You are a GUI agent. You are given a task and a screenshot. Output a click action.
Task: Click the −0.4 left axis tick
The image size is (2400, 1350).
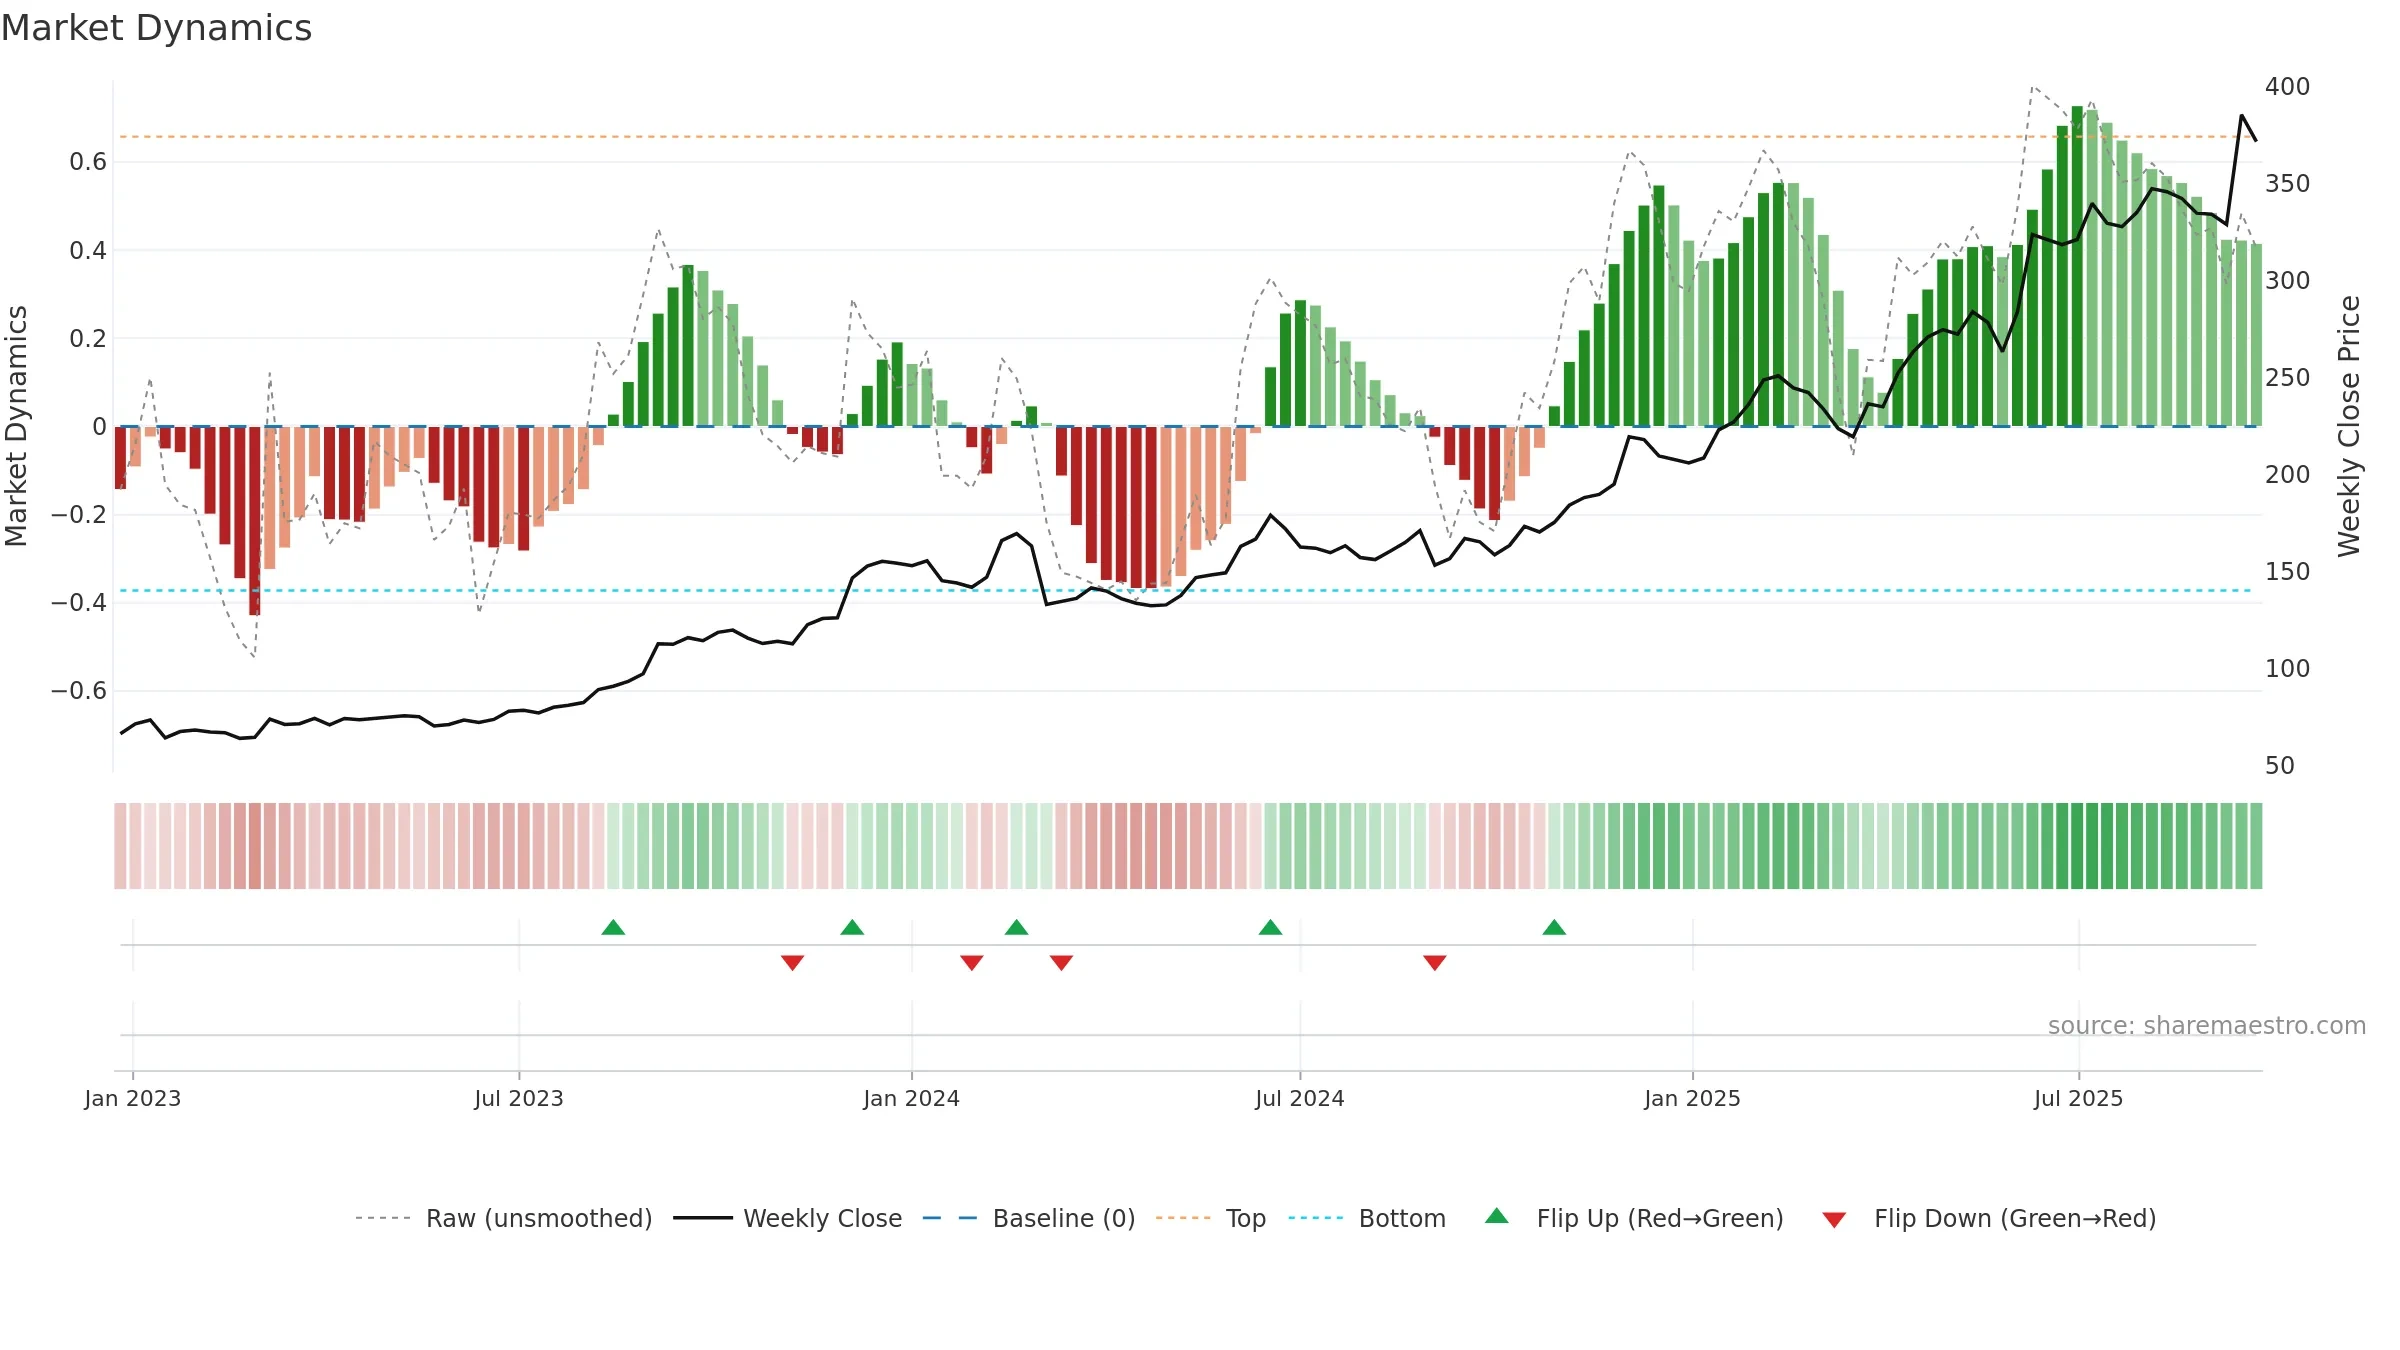coord(79,603)
